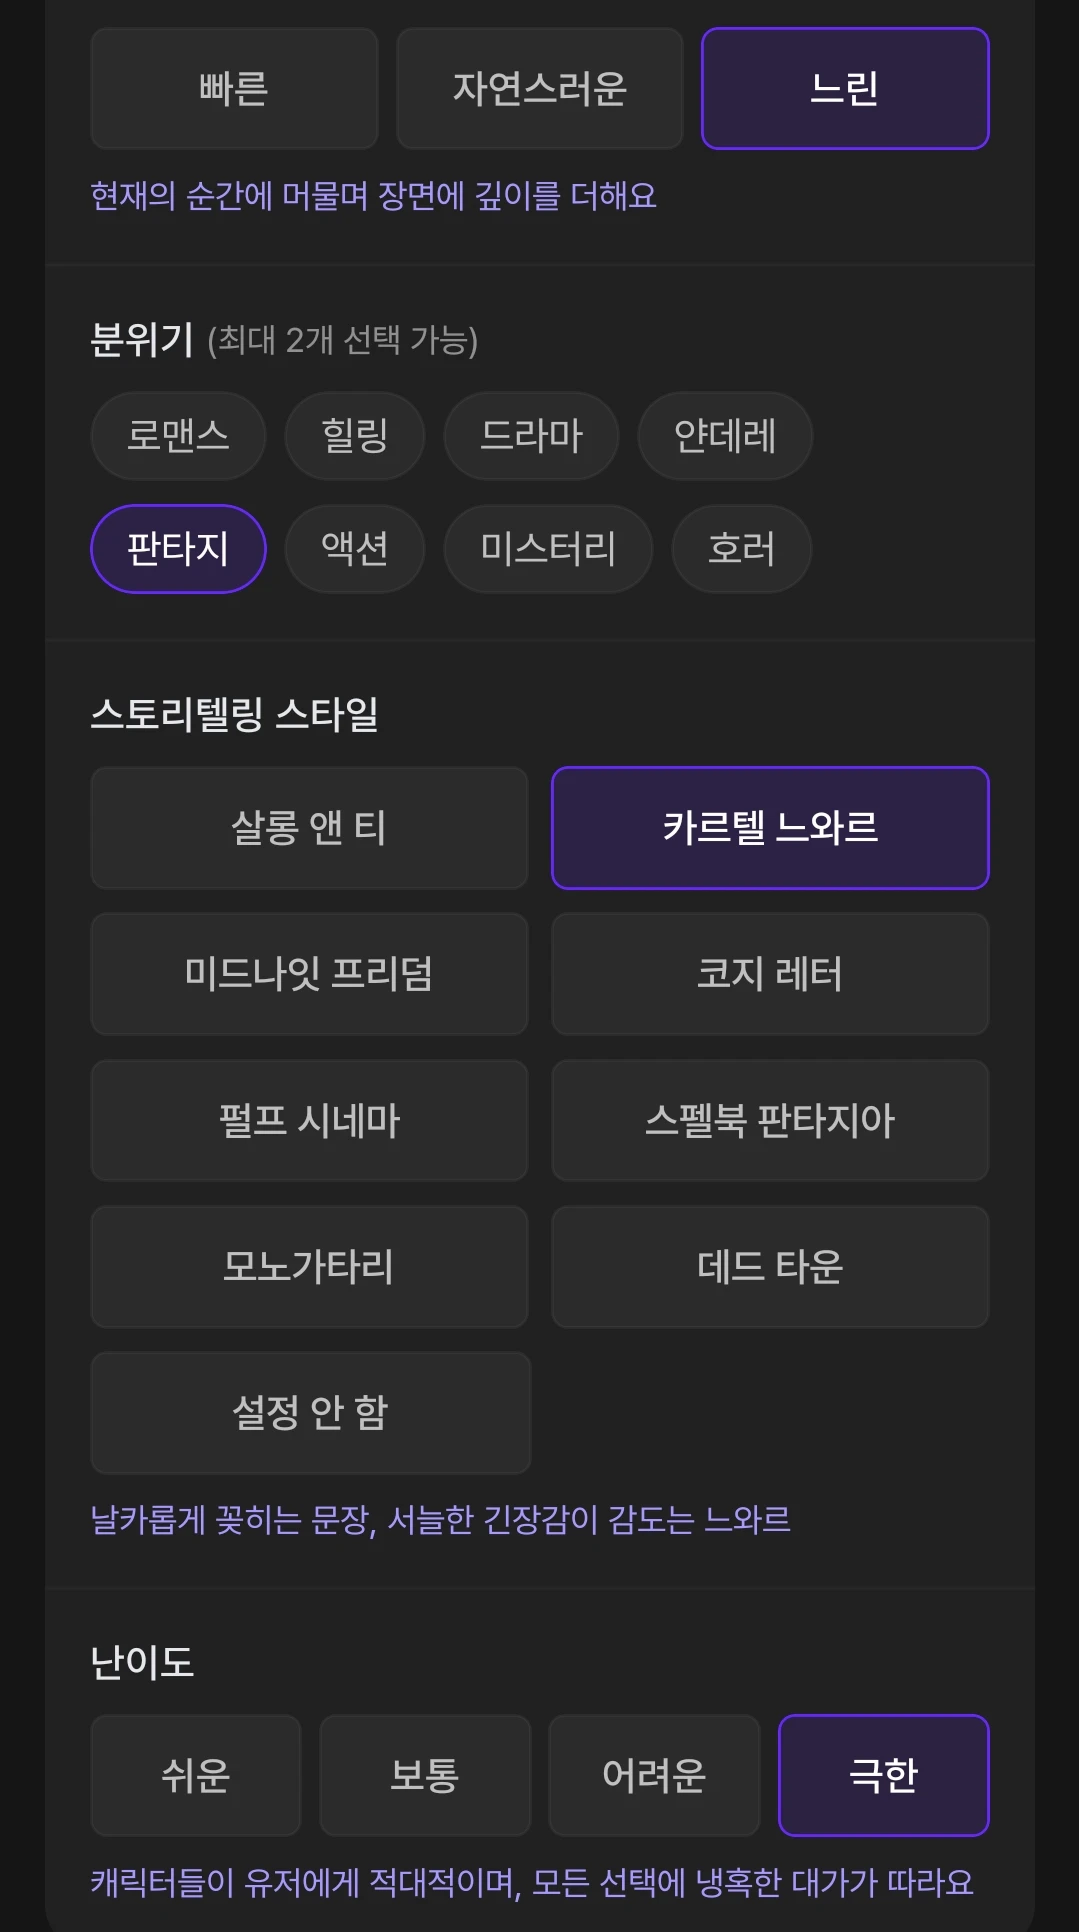
Task: Deselect the 판타지 mood chip
Action: [x=178, y=549]
